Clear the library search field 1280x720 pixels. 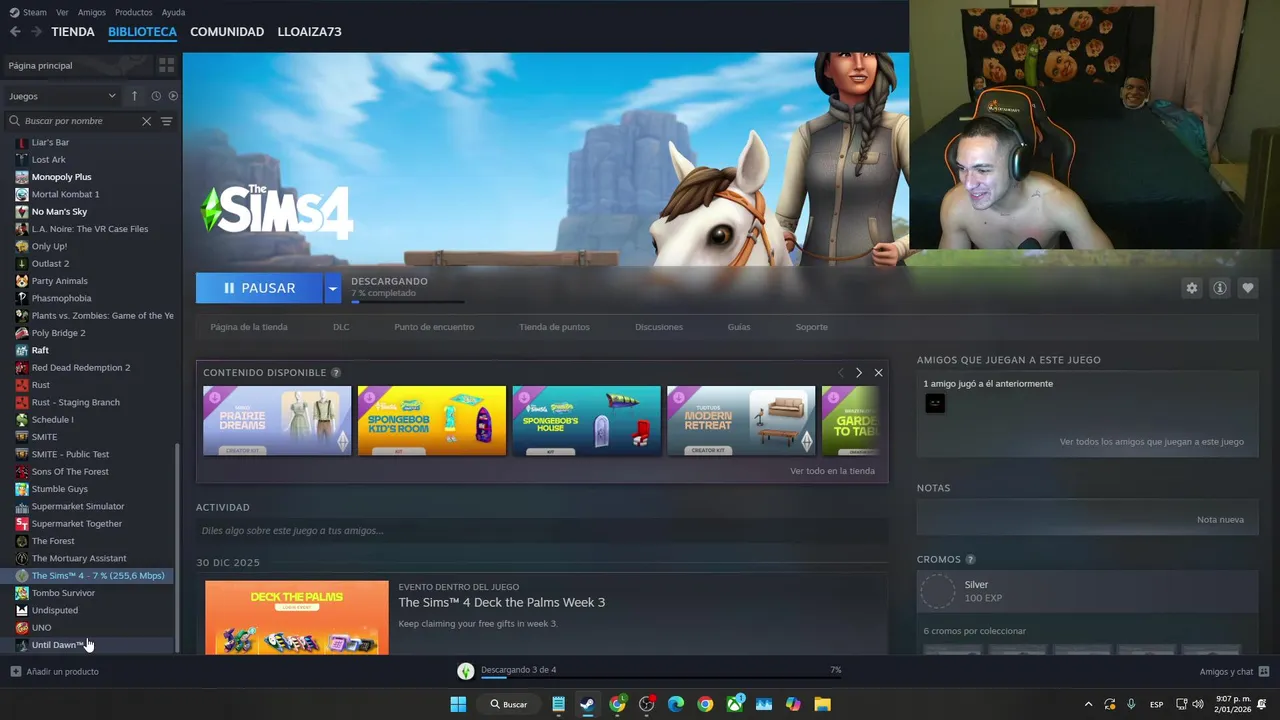[146, 121]
